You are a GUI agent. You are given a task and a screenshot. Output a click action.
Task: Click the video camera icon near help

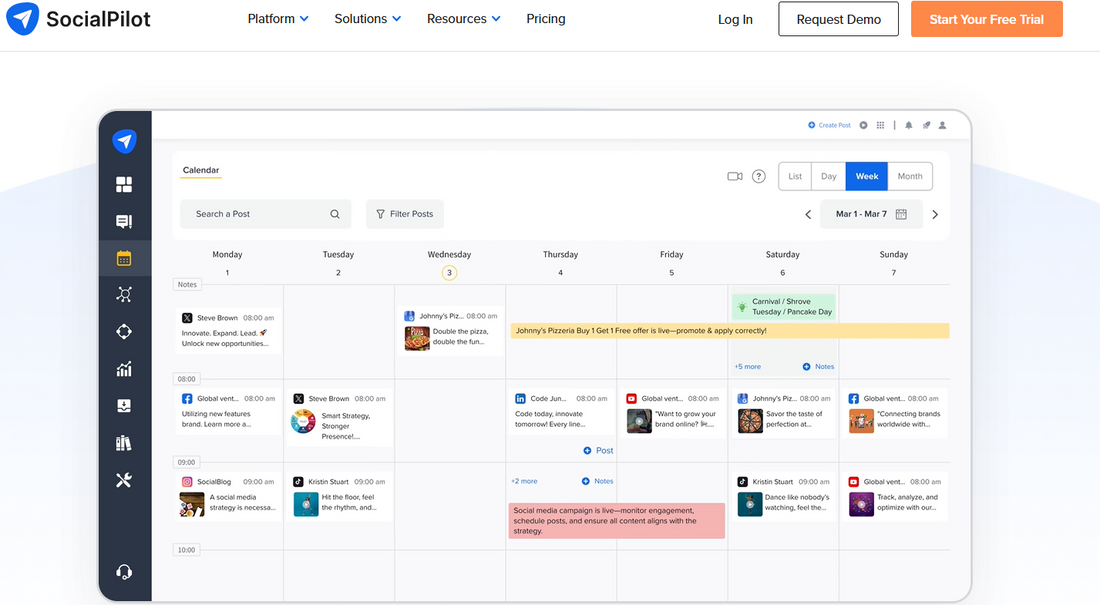point(735,176)
